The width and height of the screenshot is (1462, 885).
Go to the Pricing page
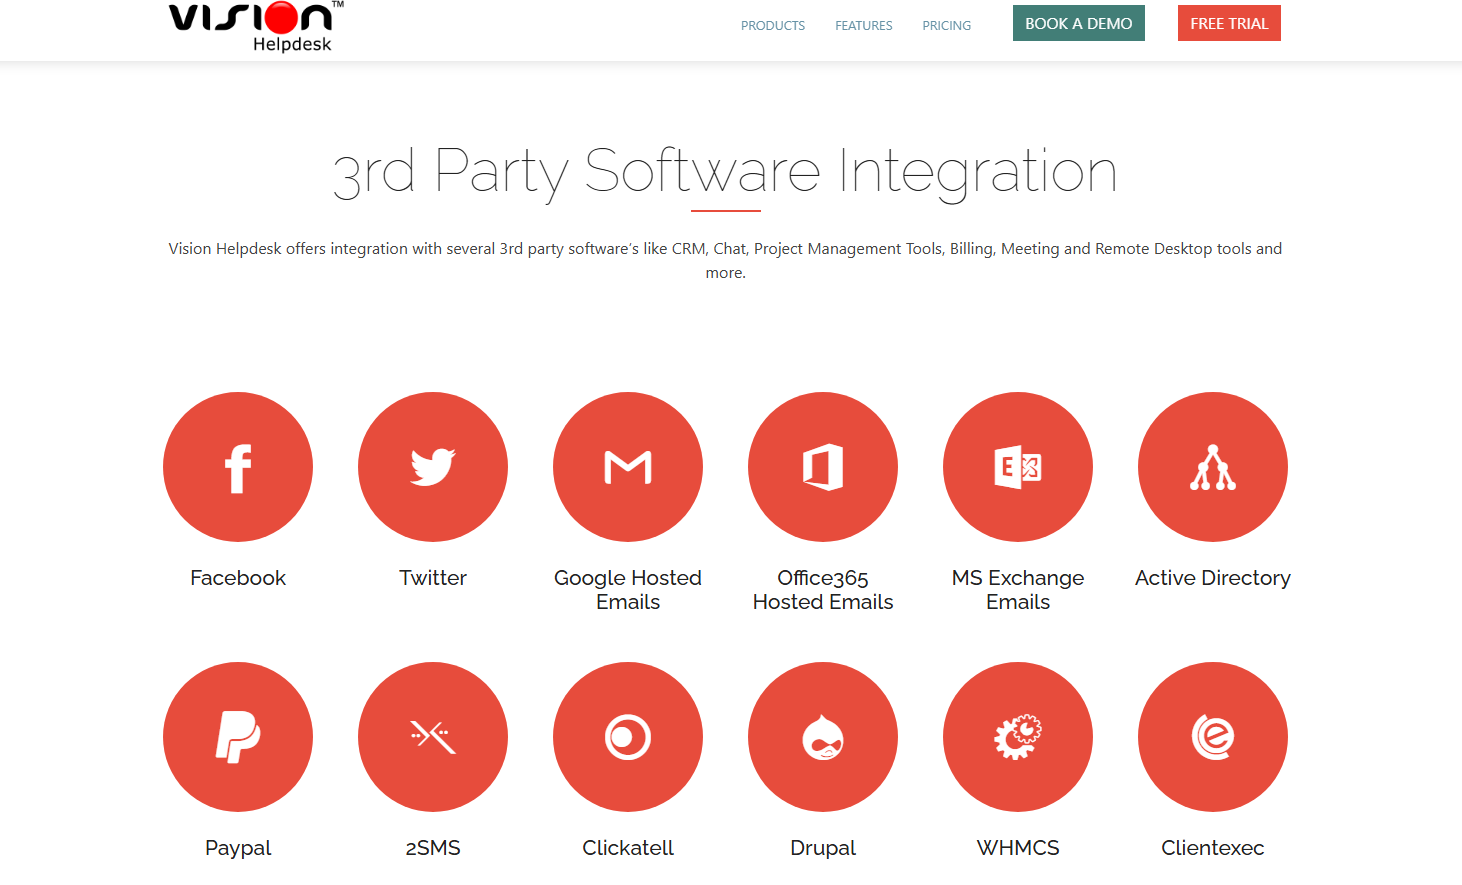(x=947, y=26)
